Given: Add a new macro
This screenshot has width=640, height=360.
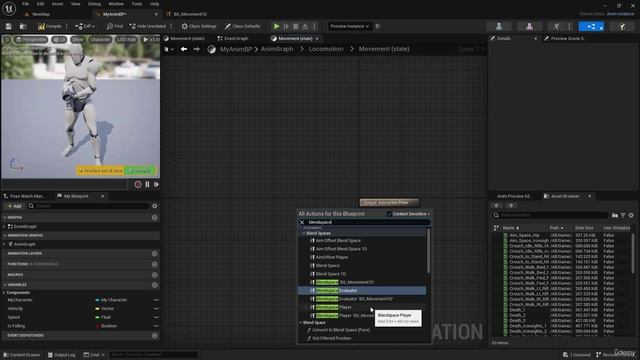Looking at the screenshot, I should [x=155, y=275].
